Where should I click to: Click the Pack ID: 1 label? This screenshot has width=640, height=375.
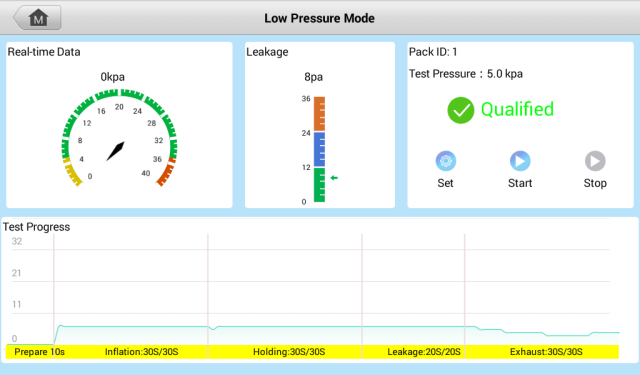click(x=433, y=52)
